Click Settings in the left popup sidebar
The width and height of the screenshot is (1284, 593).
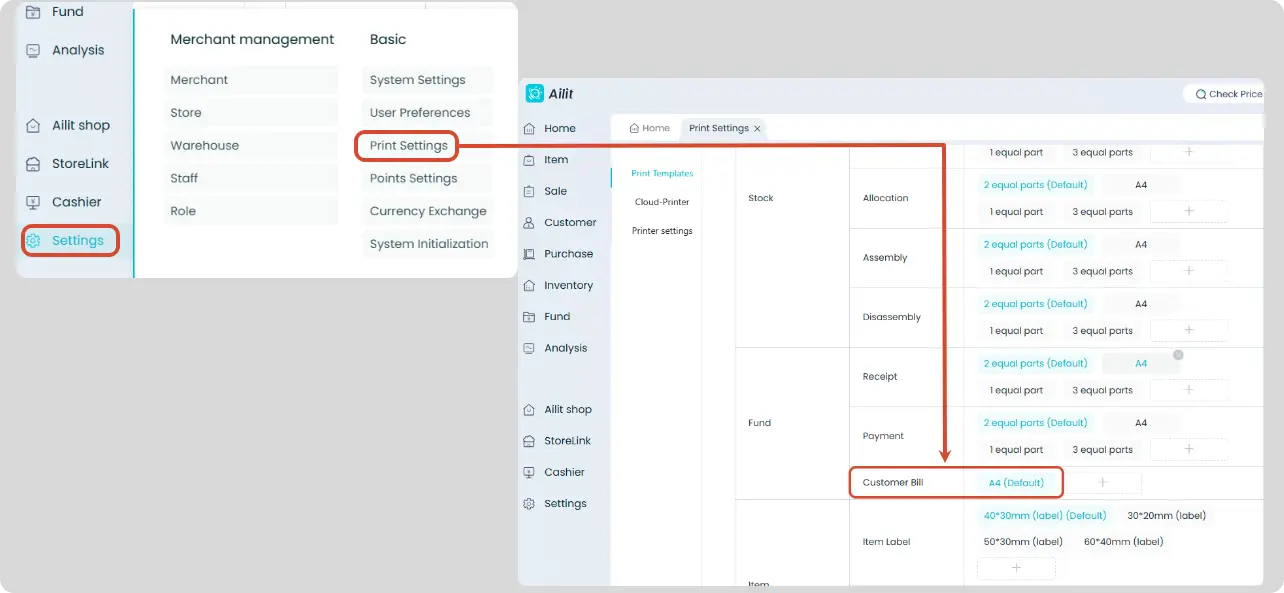[70, 240]
